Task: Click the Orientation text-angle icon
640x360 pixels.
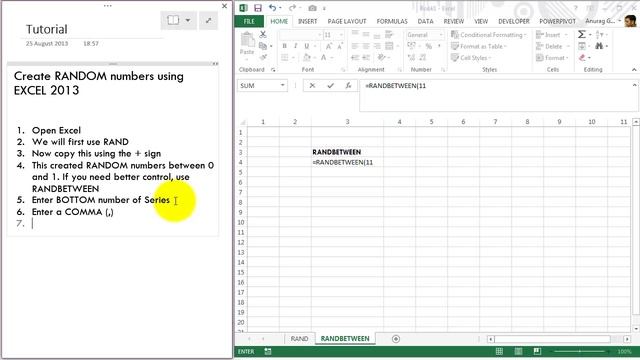Action: pos(381,58)
